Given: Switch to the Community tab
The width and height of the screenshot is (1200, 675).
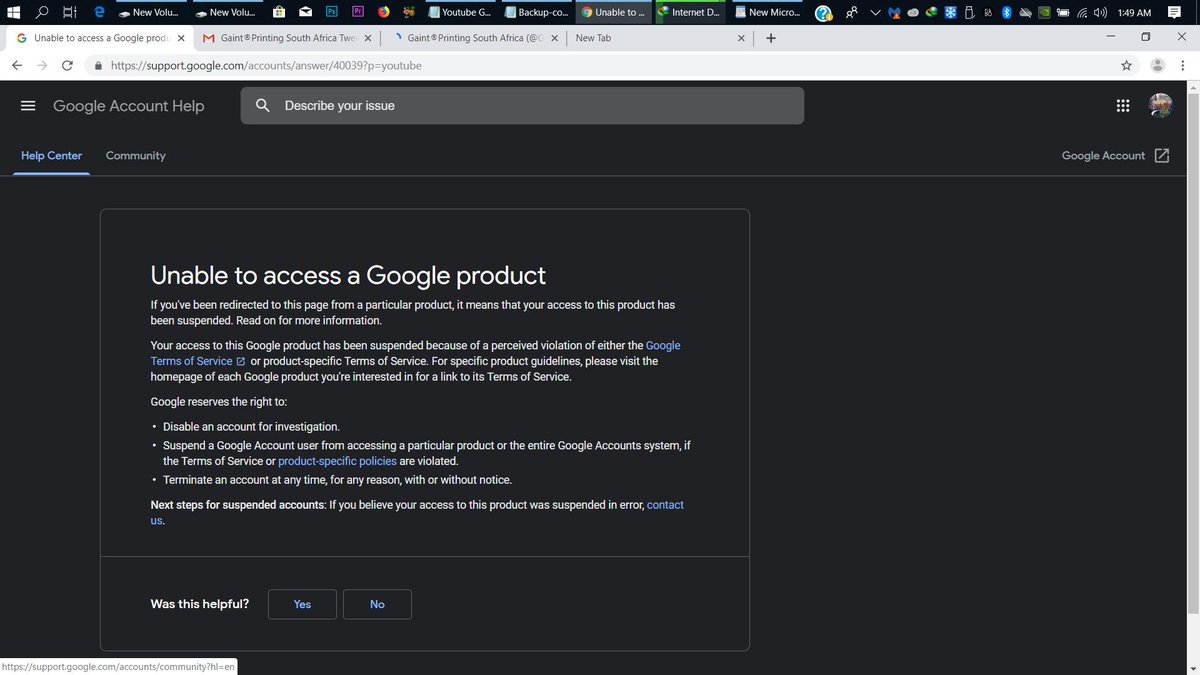Looking at the screenshot, I should point(136,156).
